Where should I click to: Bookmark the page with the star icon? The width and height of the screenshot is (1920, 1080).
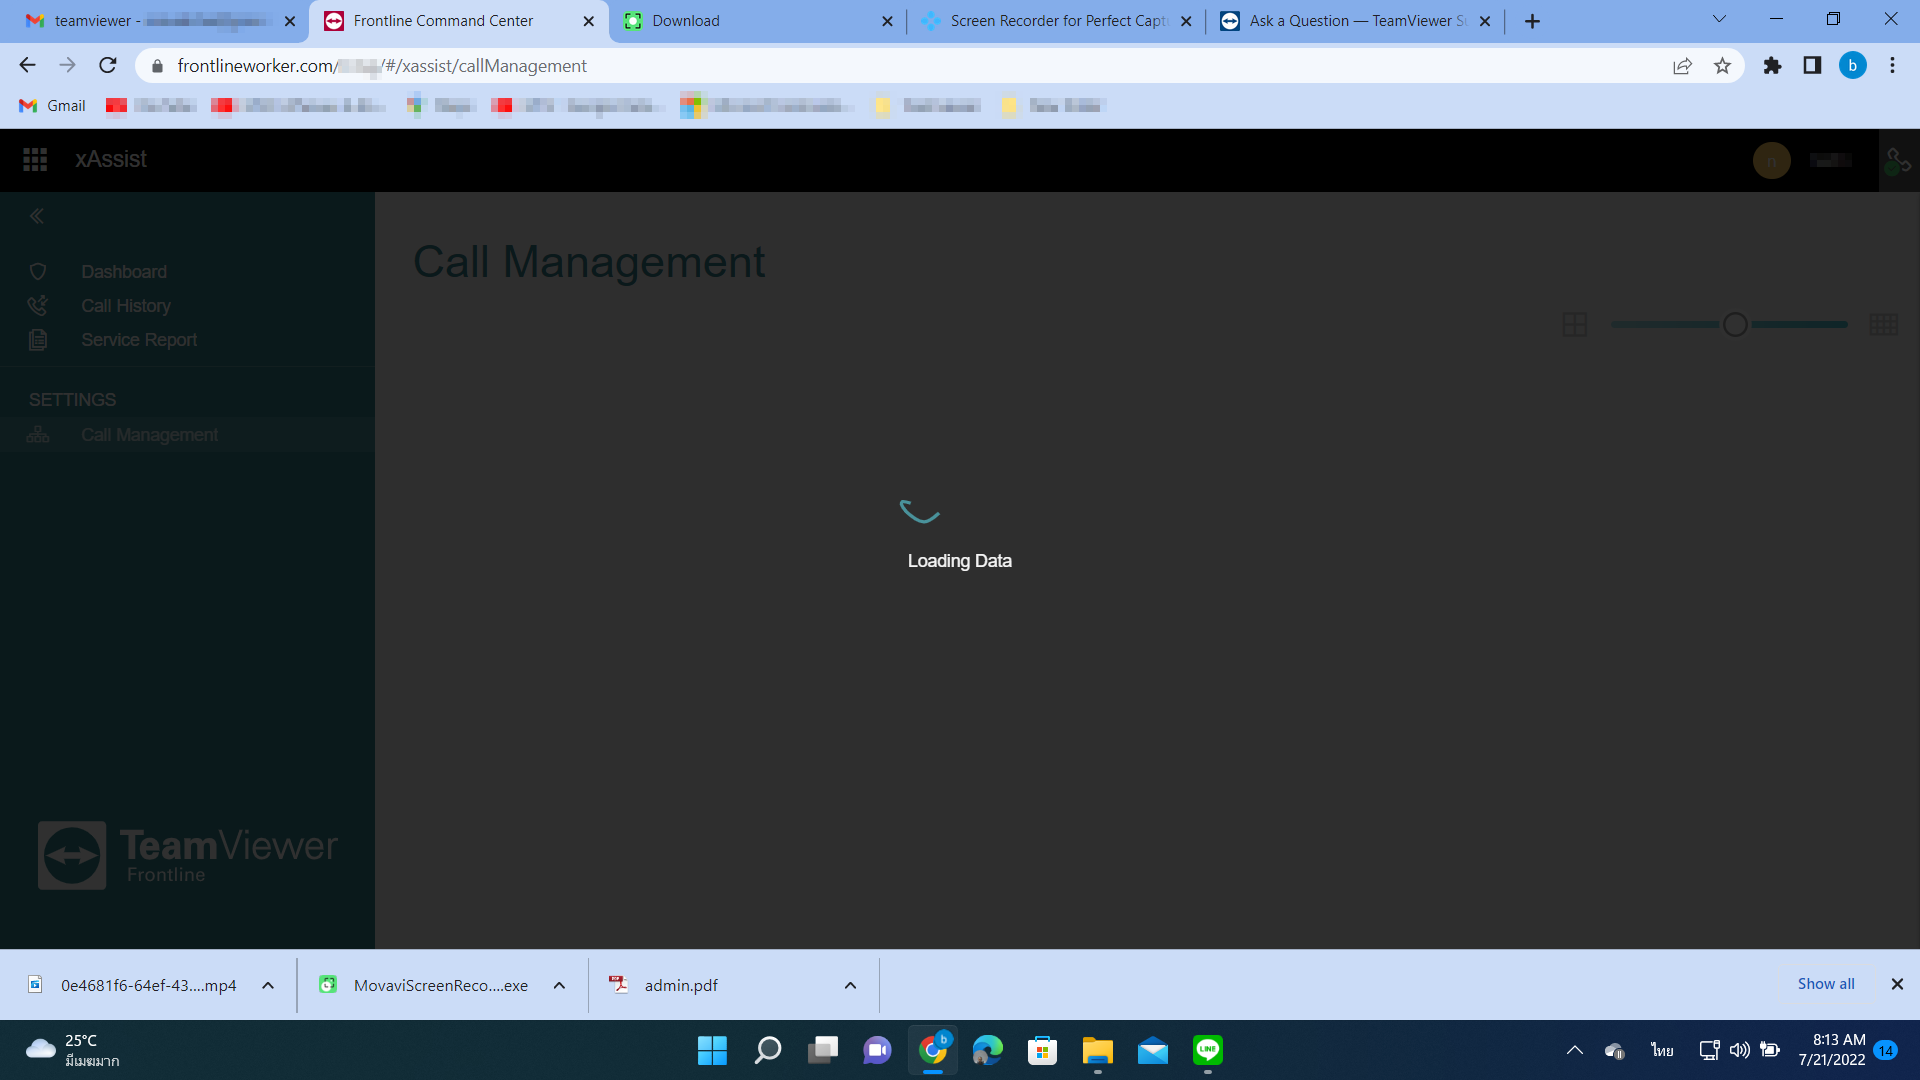1723,65
